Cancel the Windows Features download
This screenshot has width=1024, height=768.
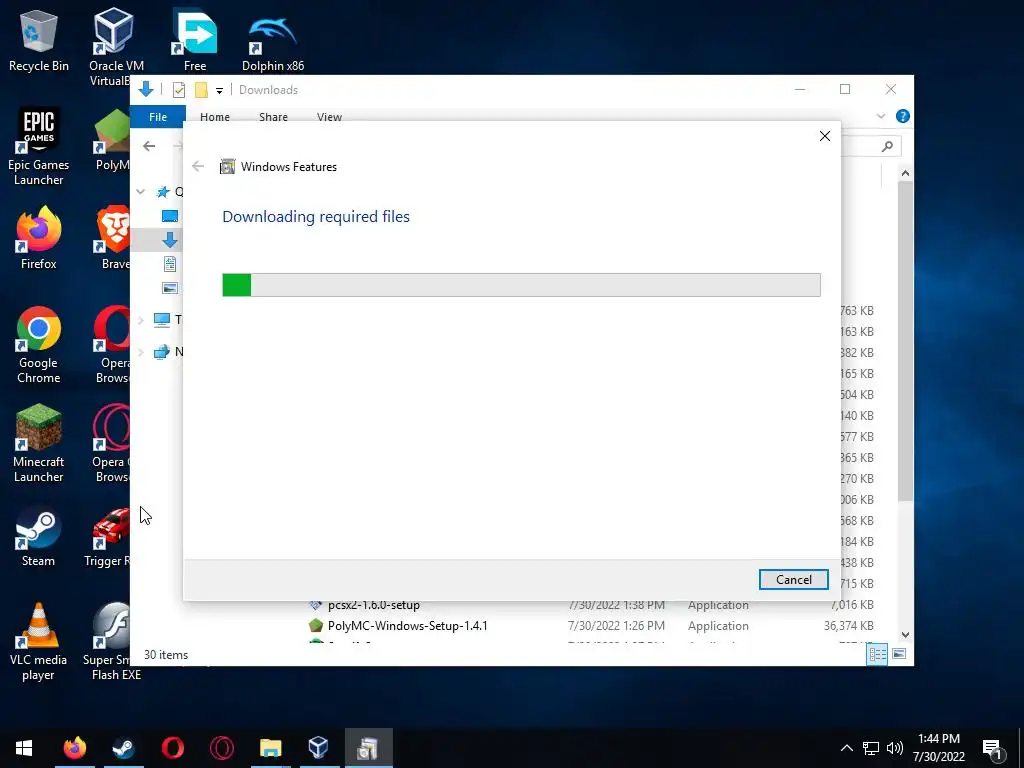[793, 579]
